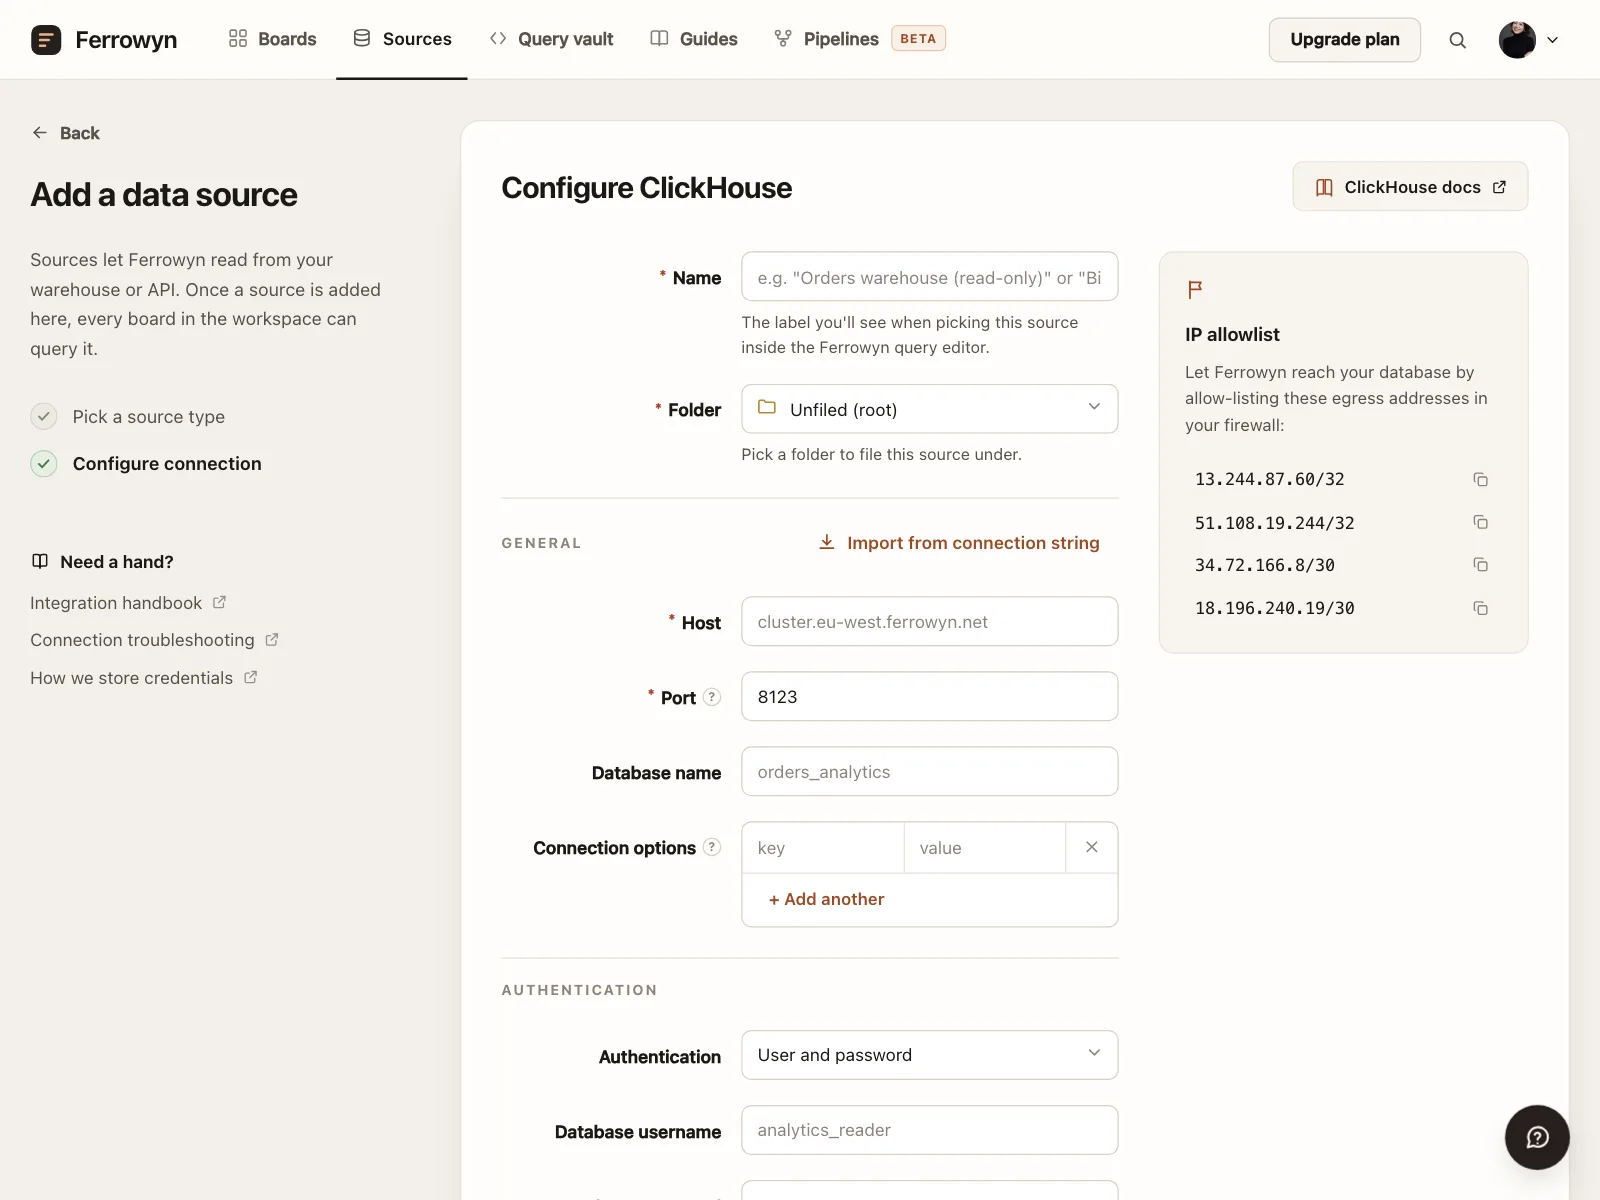The height and width of the screenshot is (1200, 1600).
Task: Click the download icon beside Import from connection string
Action: click(x=827, y=542)
